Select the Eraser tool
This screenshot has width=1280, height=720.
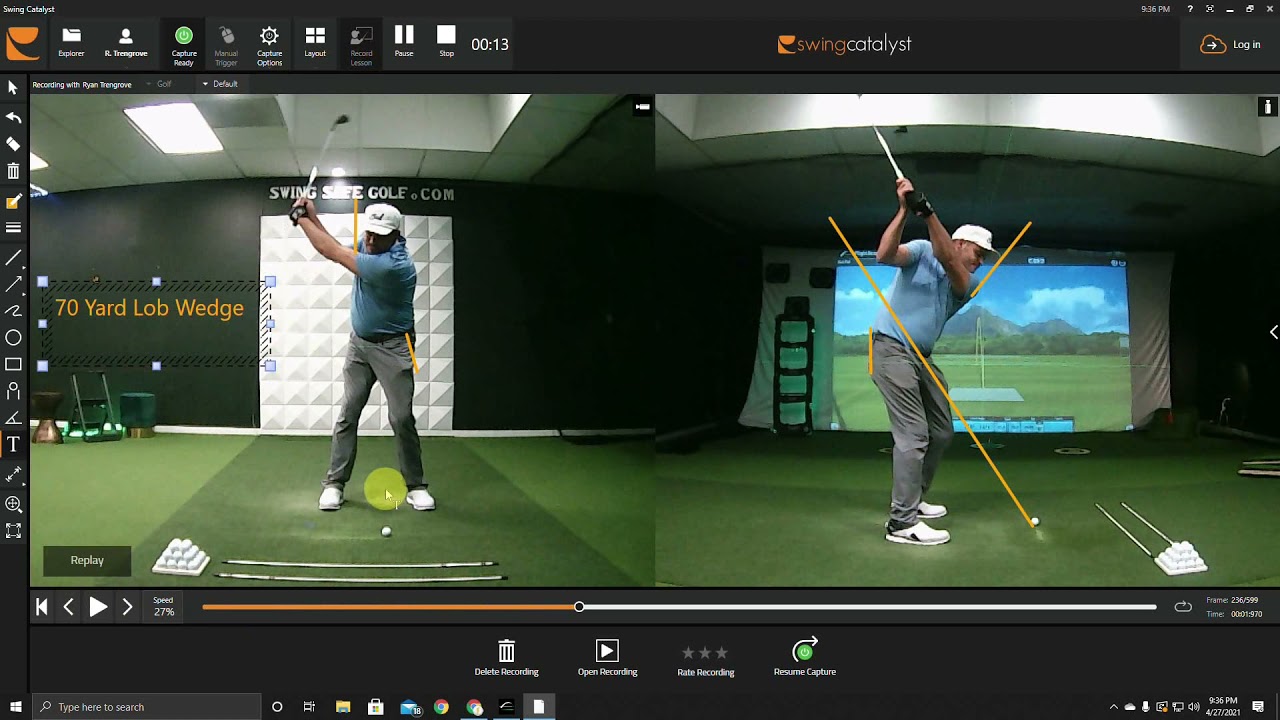point(13,144)
